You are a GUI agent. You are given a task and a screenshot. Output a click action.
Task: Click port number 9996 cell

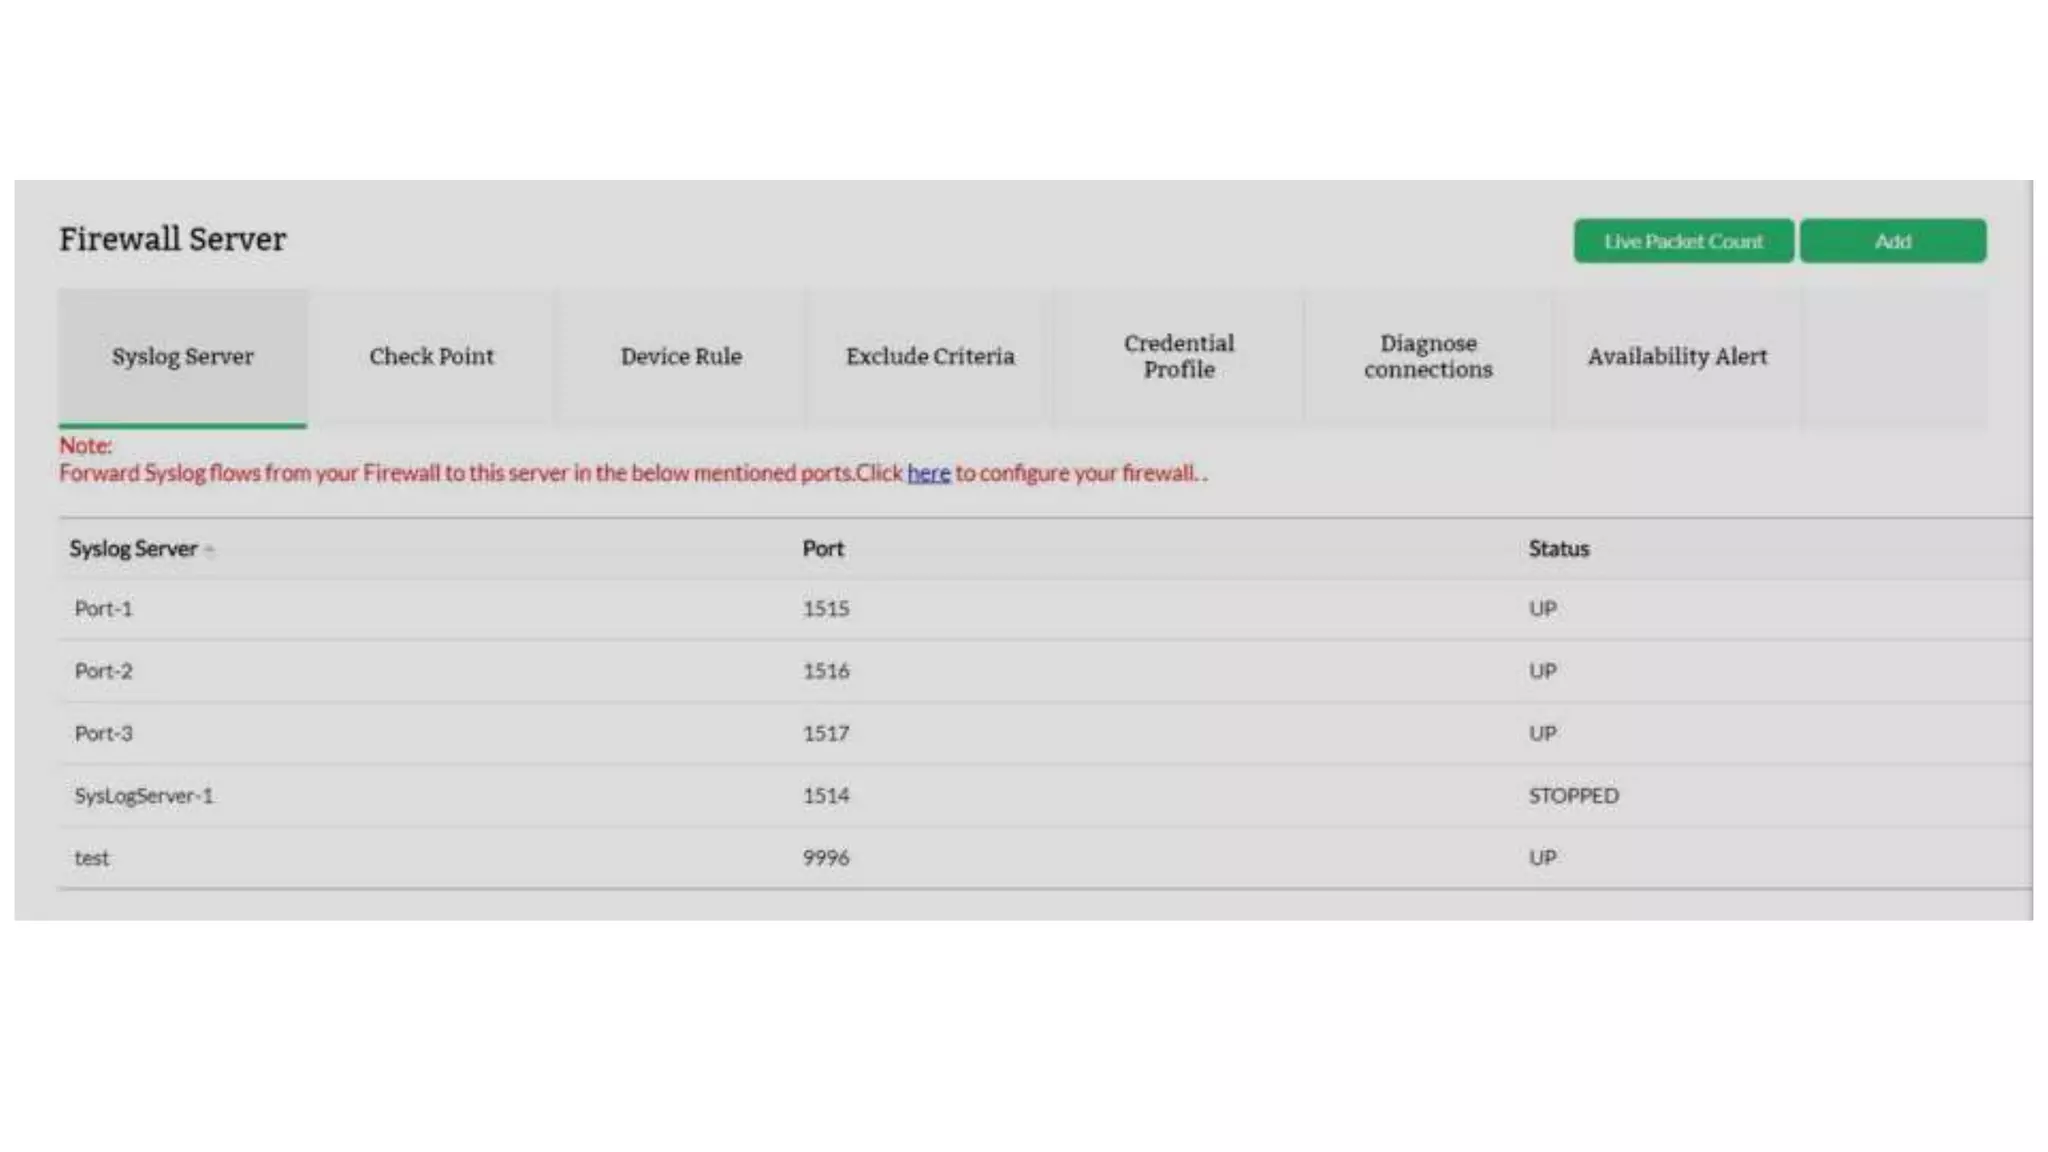coord(825,858)
